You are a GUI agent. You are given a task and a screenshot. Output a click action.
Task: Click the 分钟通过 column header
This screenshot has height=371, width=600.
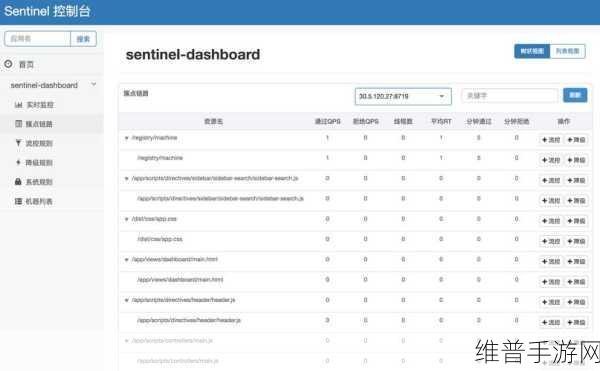click(x=479, y=121)
